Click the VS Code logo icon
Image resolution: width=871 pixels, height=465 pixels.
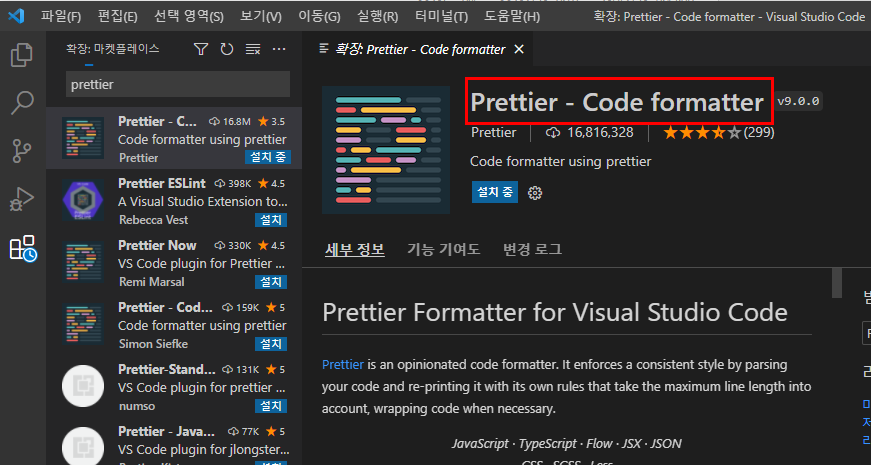coord(16,16)
